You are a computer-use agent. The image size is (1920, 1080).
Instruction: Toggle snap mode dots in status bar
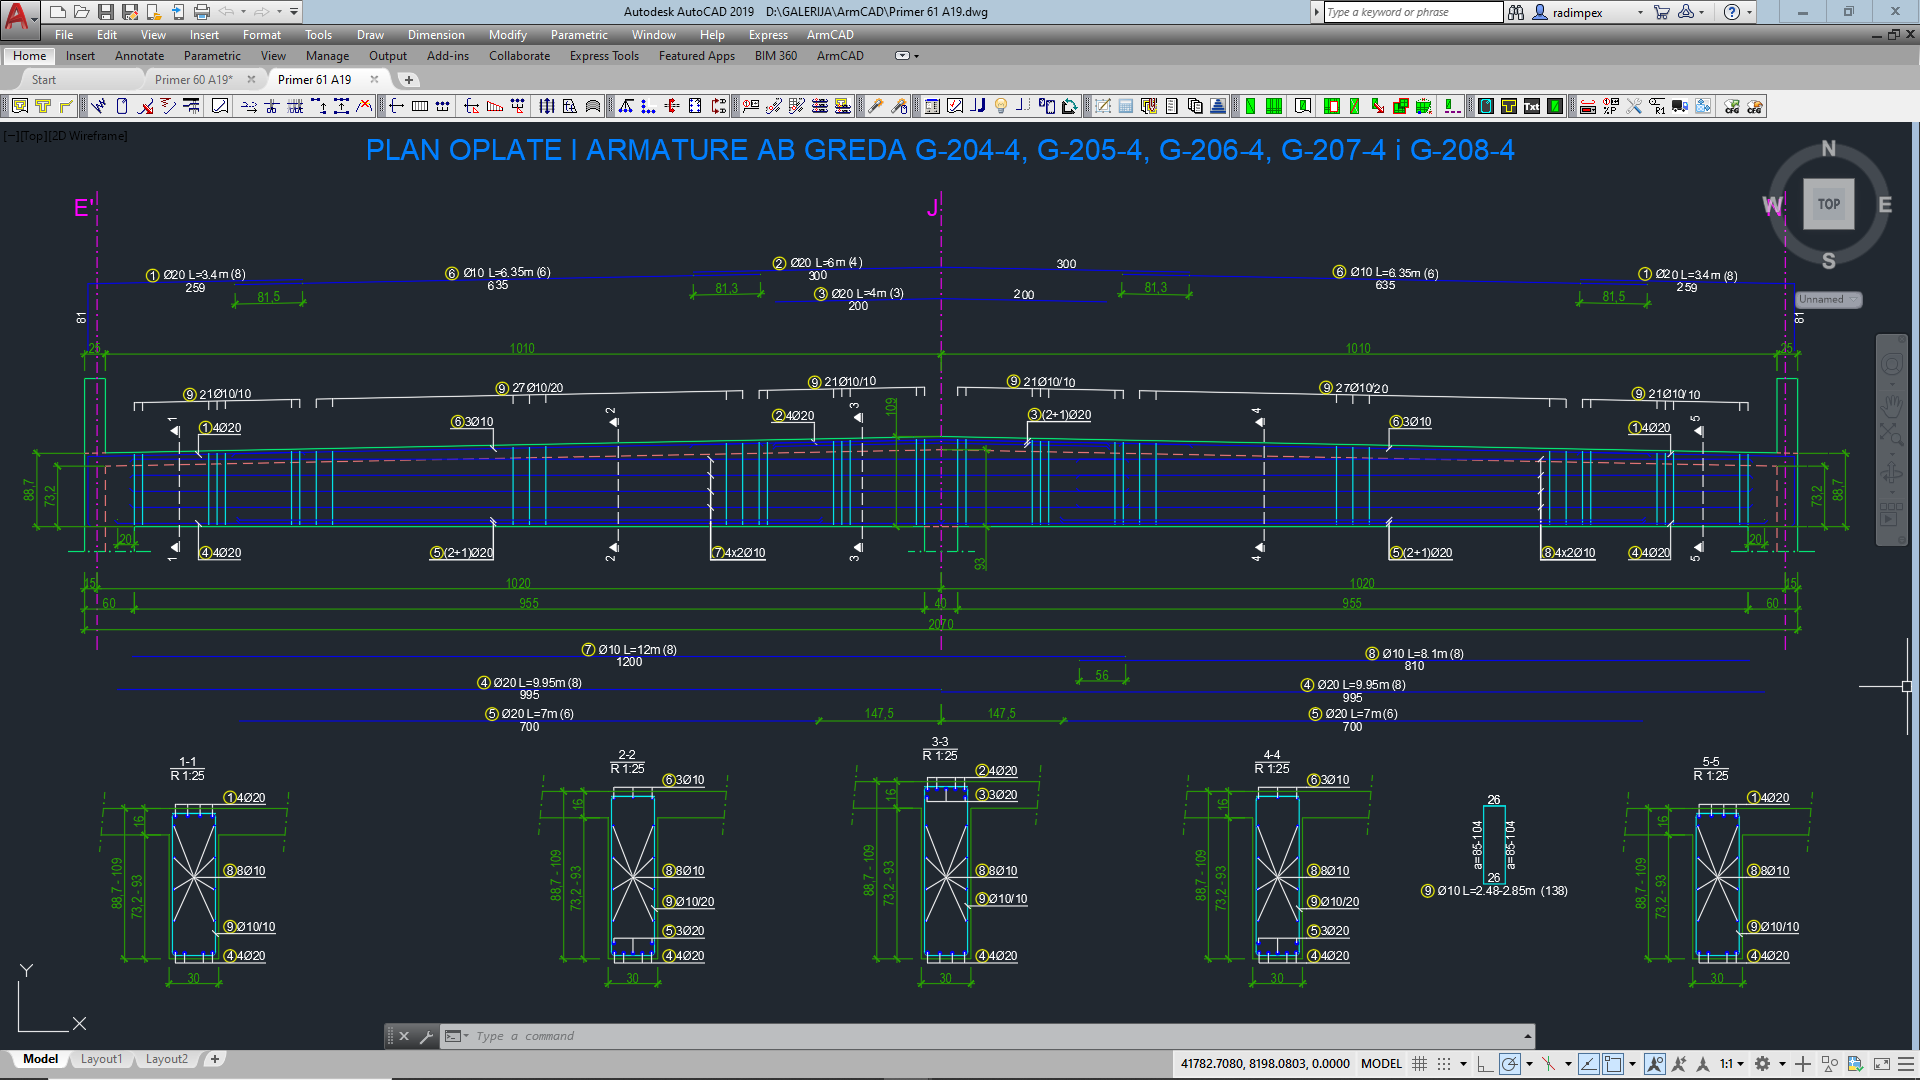point(1444,1064)
